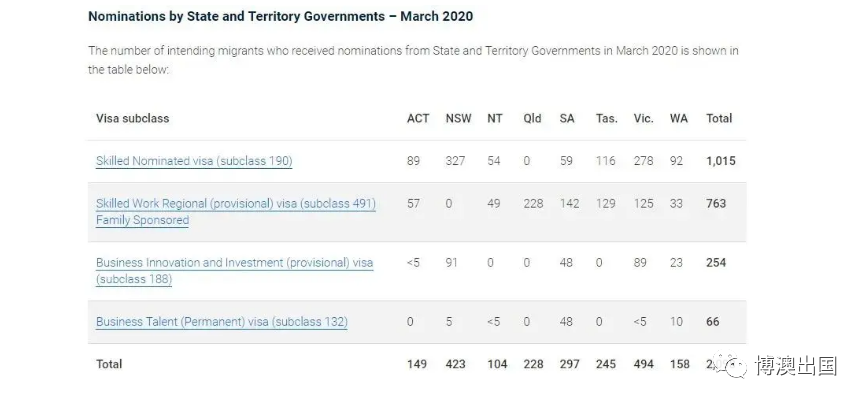Click the 1,015 total for subclass 190
The height and width of the screenshot is (395, 851).
tap(721, 161)
